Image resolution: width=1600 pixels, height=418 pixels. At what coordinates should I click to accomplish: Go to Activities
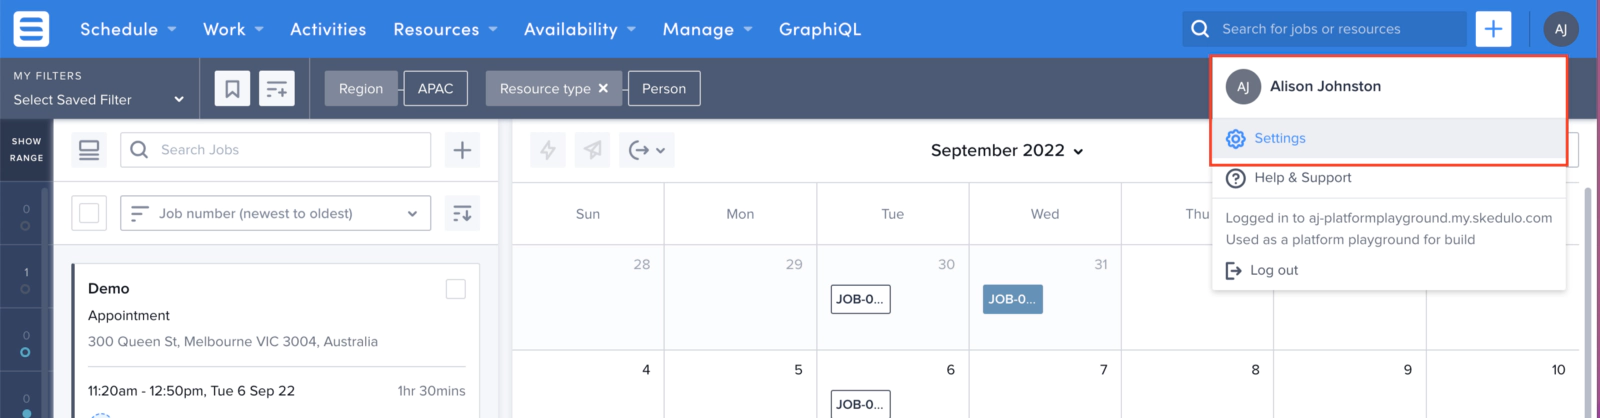[x=328, y=29]
